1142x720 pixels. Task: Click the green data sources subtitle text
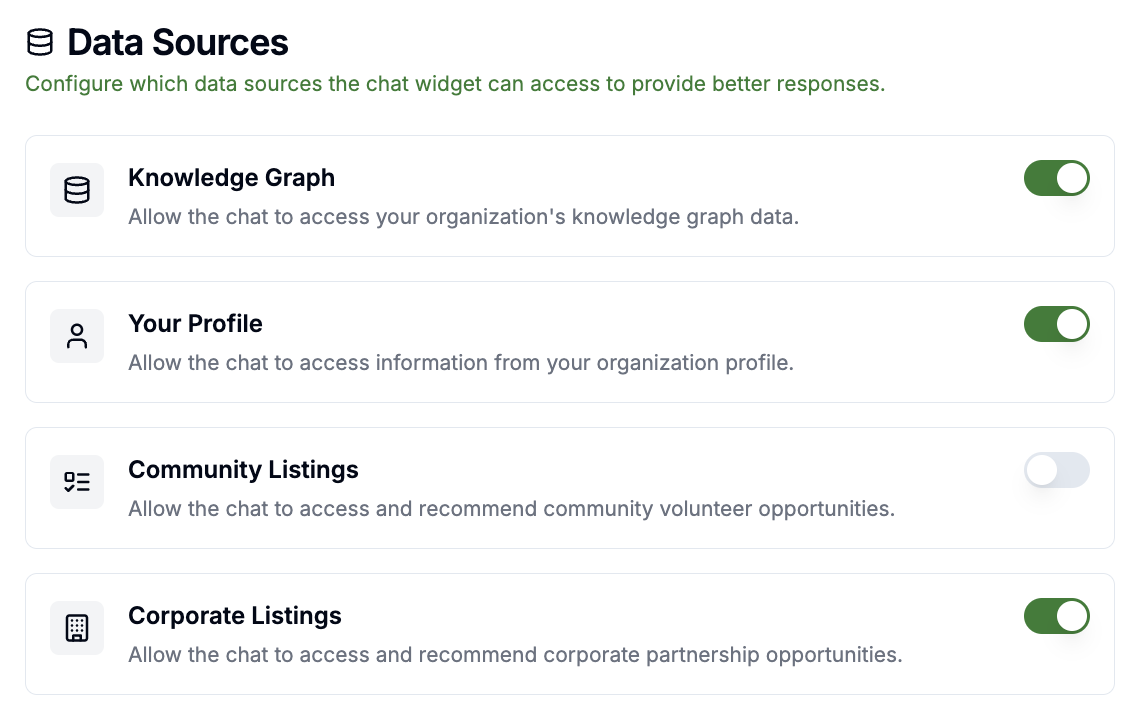click(x=455, y=84)
